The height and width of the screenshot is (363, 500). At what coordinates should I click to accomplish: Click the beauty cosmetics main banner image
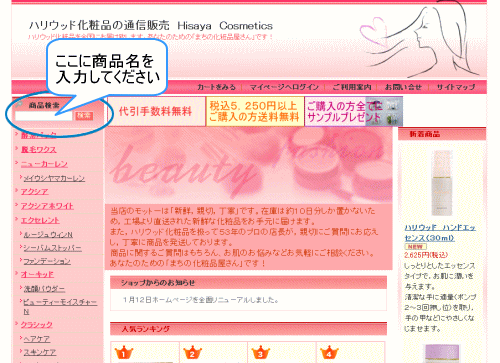pos(249,165)
